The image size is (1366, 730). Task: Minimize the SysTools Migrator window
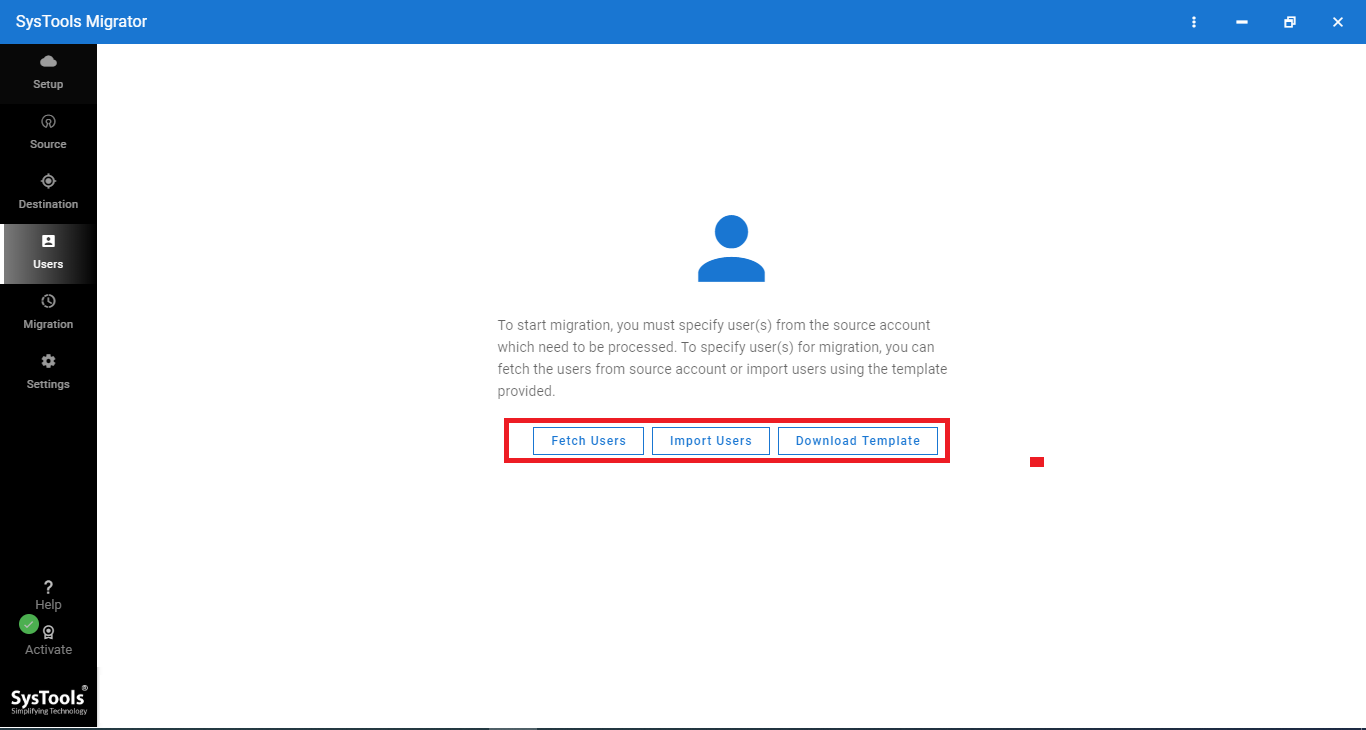click(x=1242, y=22)
